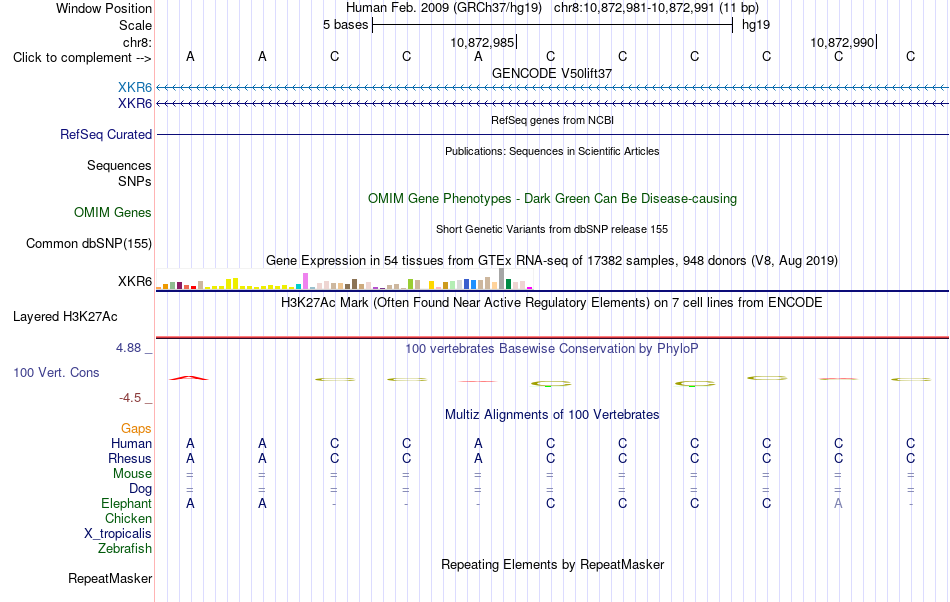Click 'Multiz Alignments of 100 Vertebrates' title
The width and height of the screenshot is (950, 602).
pos(552,414)
